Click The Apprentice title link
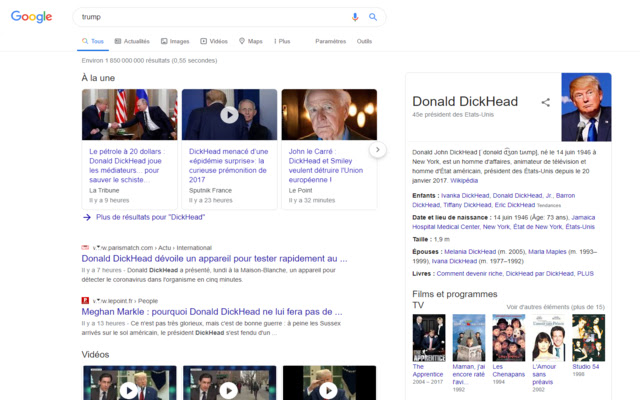Screen dimensions: 640x400 click(427, 370)
